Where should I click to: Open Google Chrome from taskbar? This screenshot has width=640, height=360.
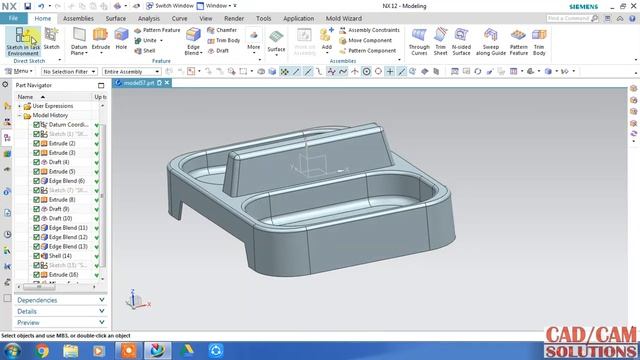click(42, 351)
